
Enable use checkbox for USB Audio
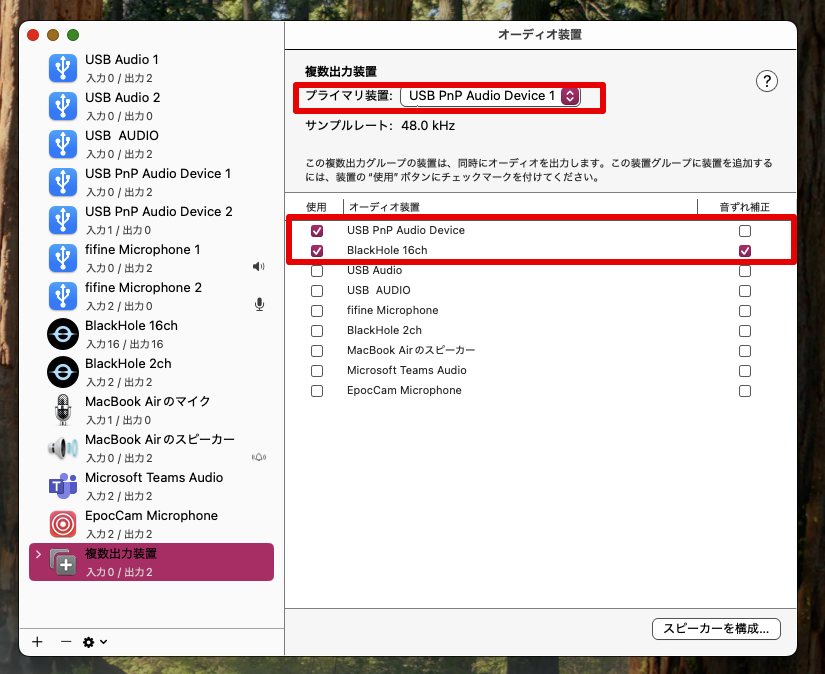pos(317,271)
